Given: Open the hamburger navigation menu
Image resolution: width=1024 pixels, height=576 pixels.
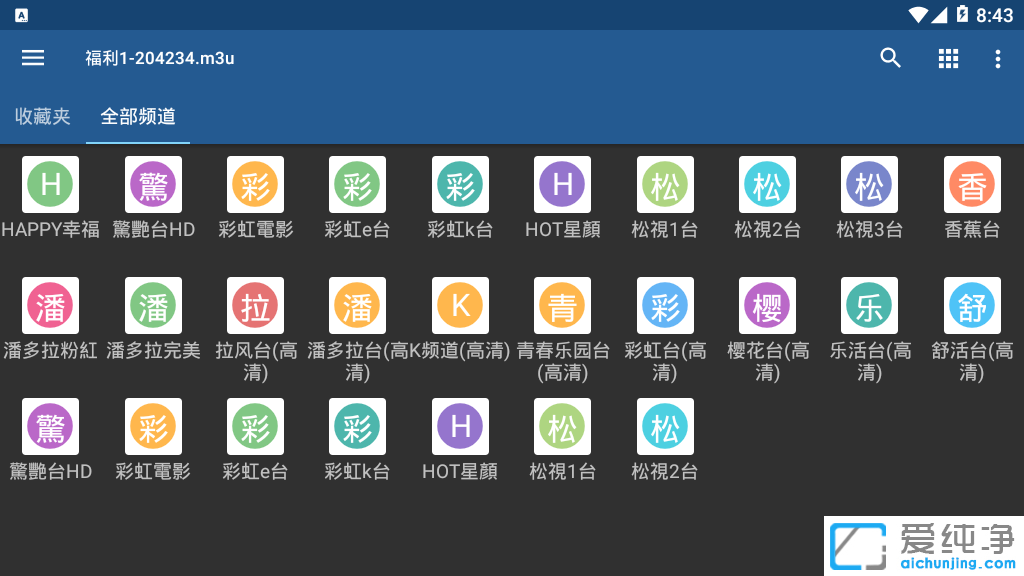Looking at the screenshot, I should pos(33,58).
